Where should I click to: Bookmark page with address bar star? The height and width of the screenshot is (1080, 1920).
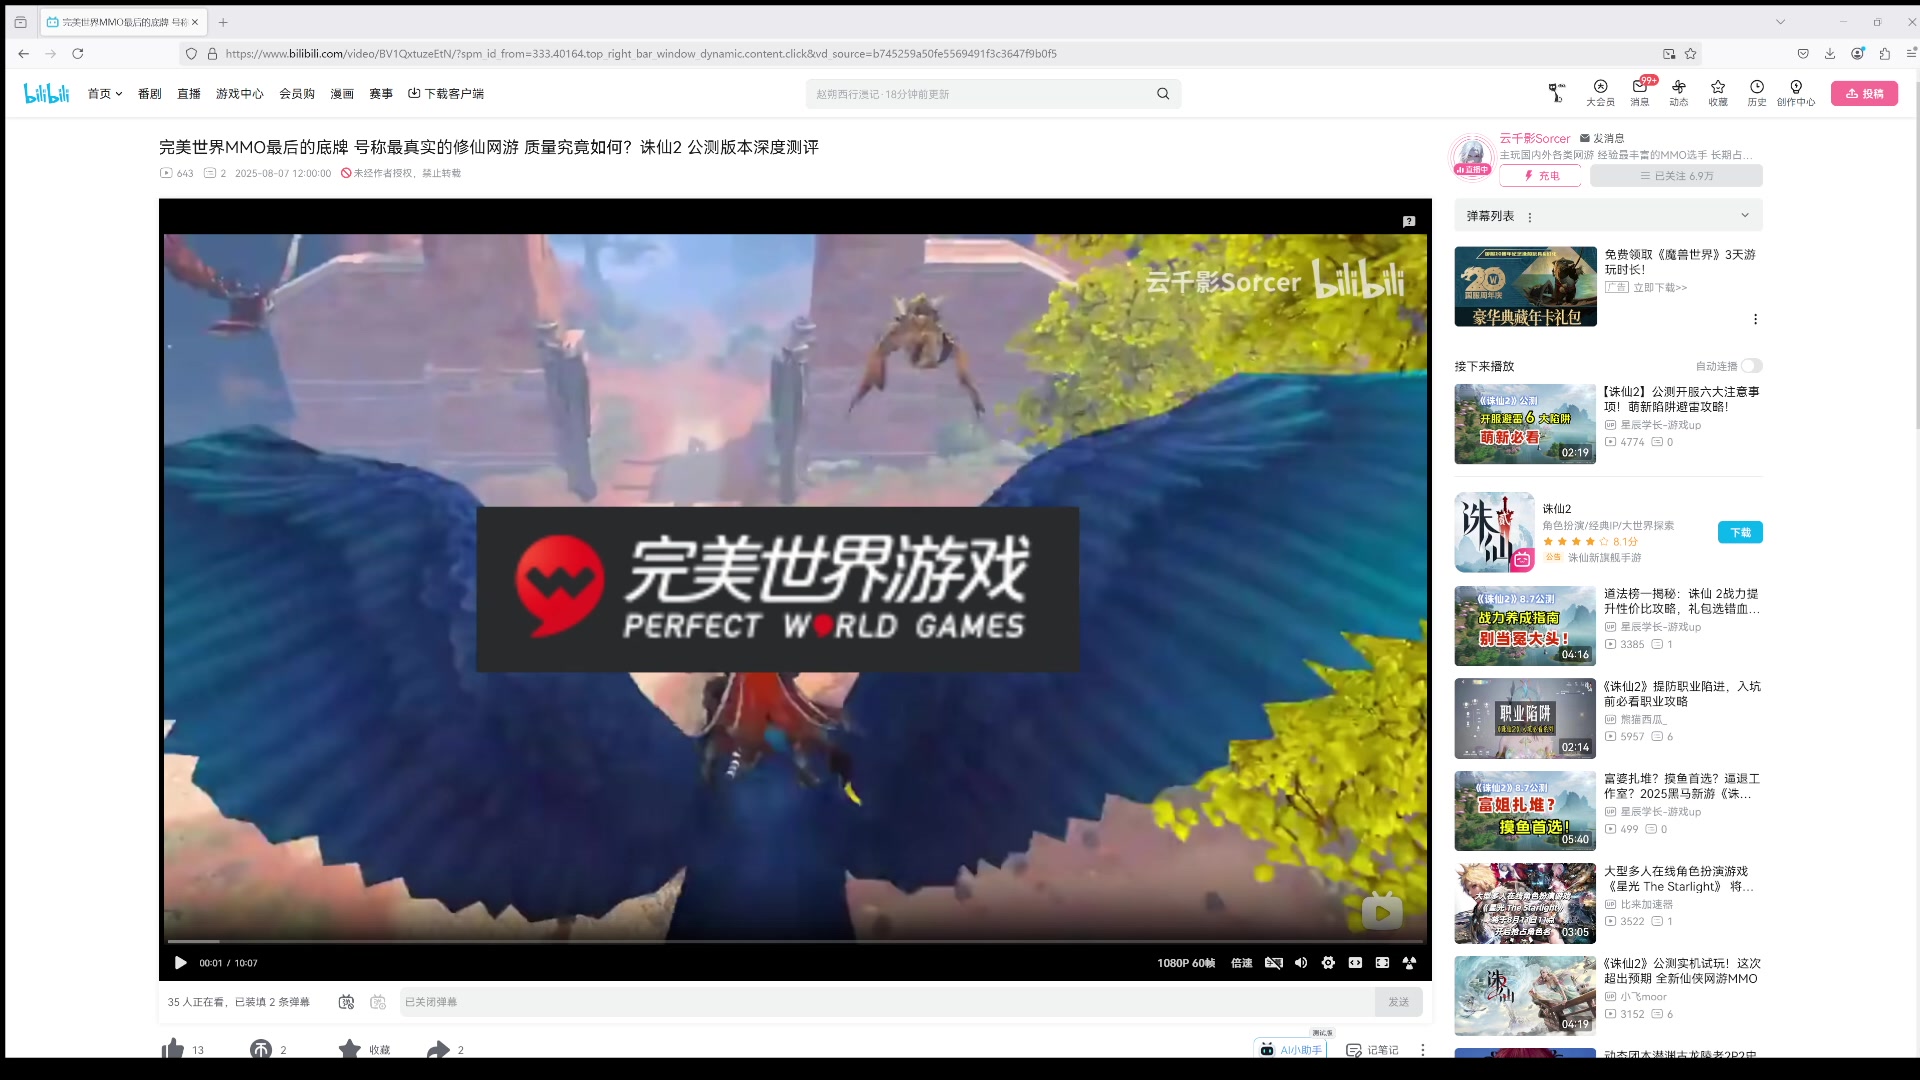tap(1690, 54)
